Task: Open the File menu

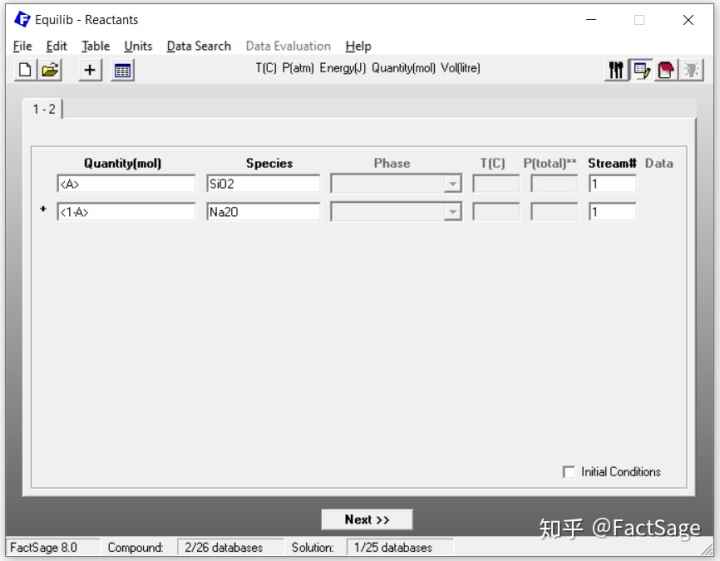Action: point(22,46)
